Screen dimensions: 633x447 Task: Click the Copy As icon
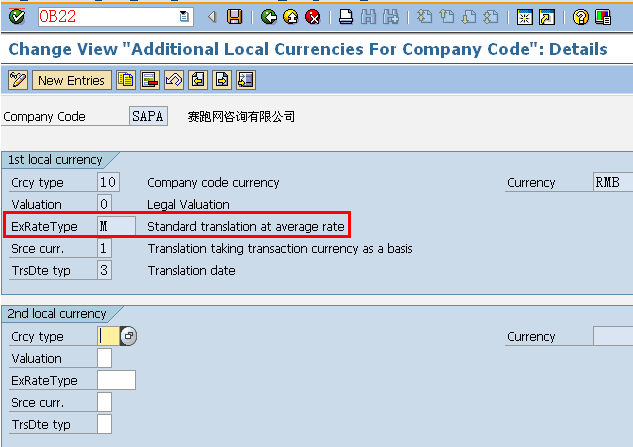(x=126, y=80)
